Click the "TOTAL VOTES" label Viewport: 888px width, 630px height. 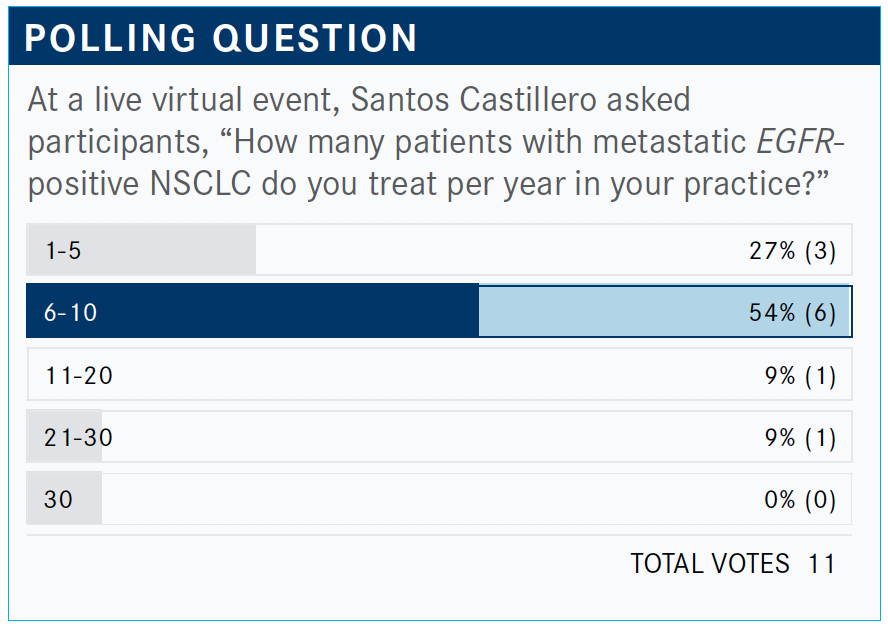(x=709, y=563)
